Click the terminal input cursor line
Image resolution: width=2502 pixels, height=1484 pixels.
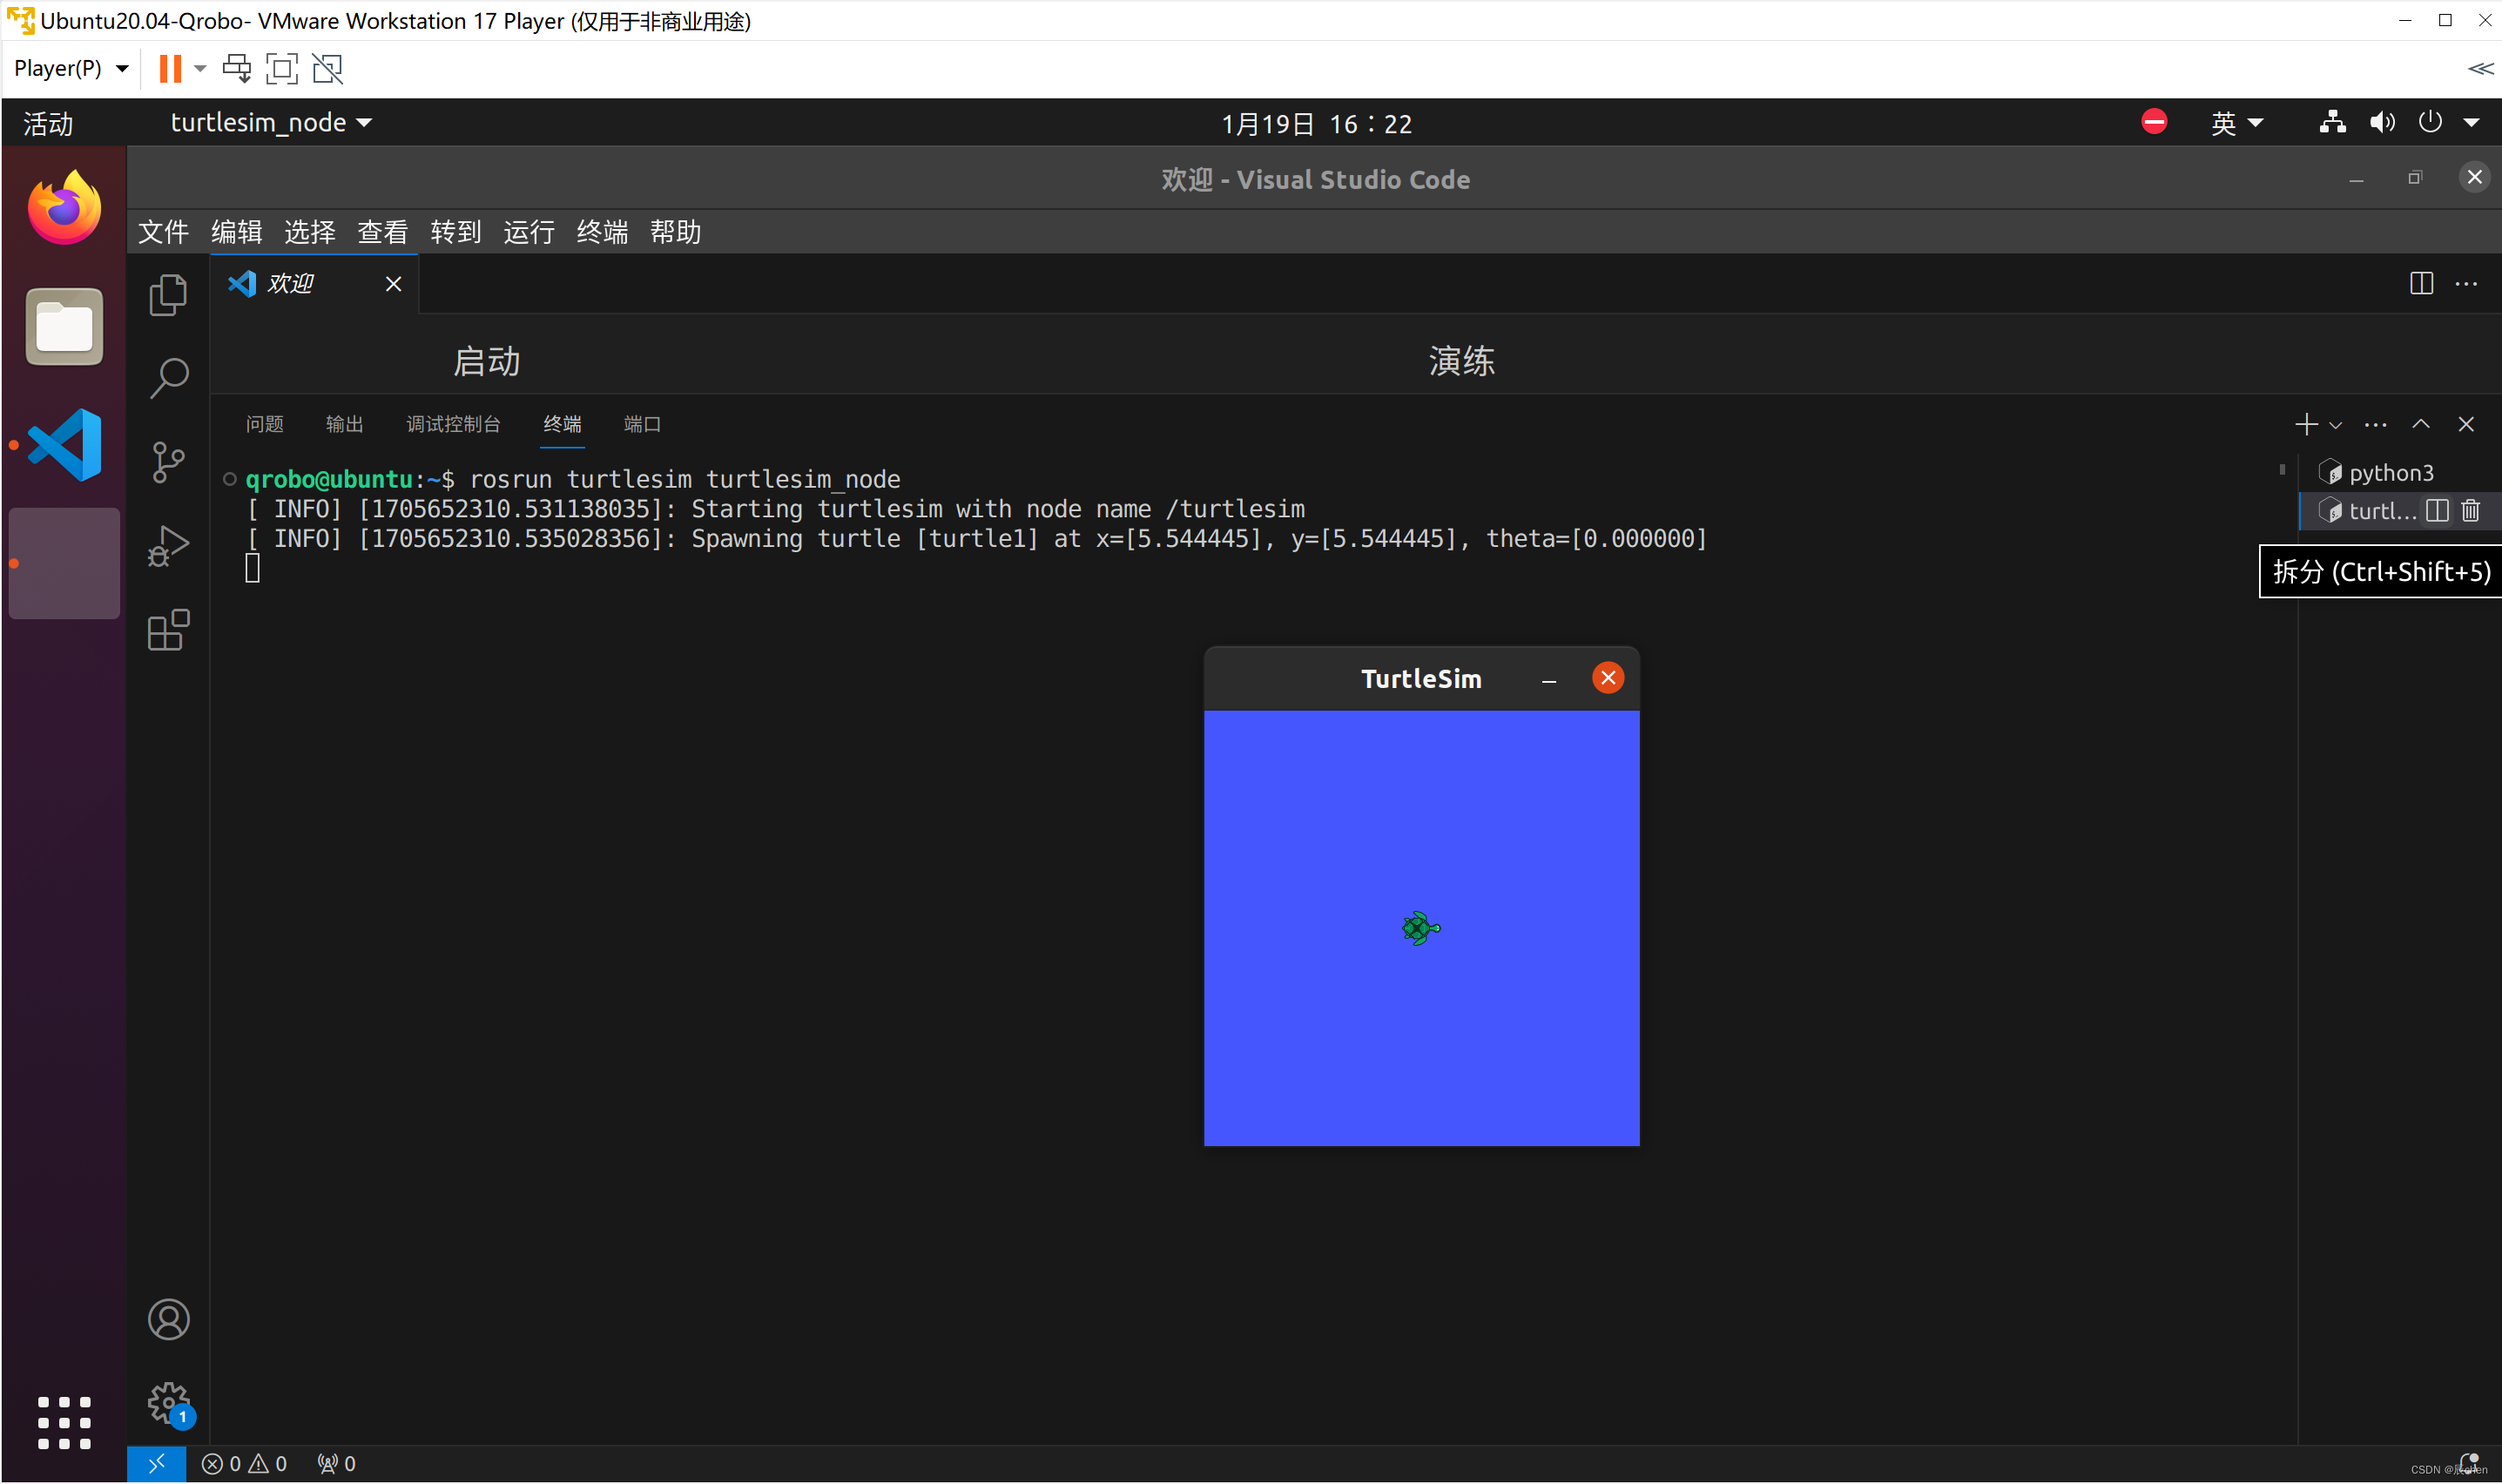(x=252, y=568)
